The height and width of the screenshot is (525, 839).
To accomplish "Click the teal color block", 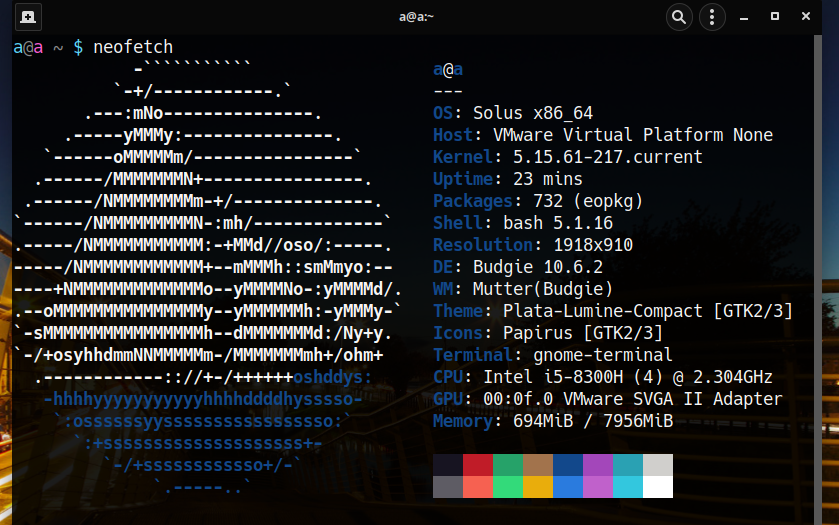I will pos(628,465).
